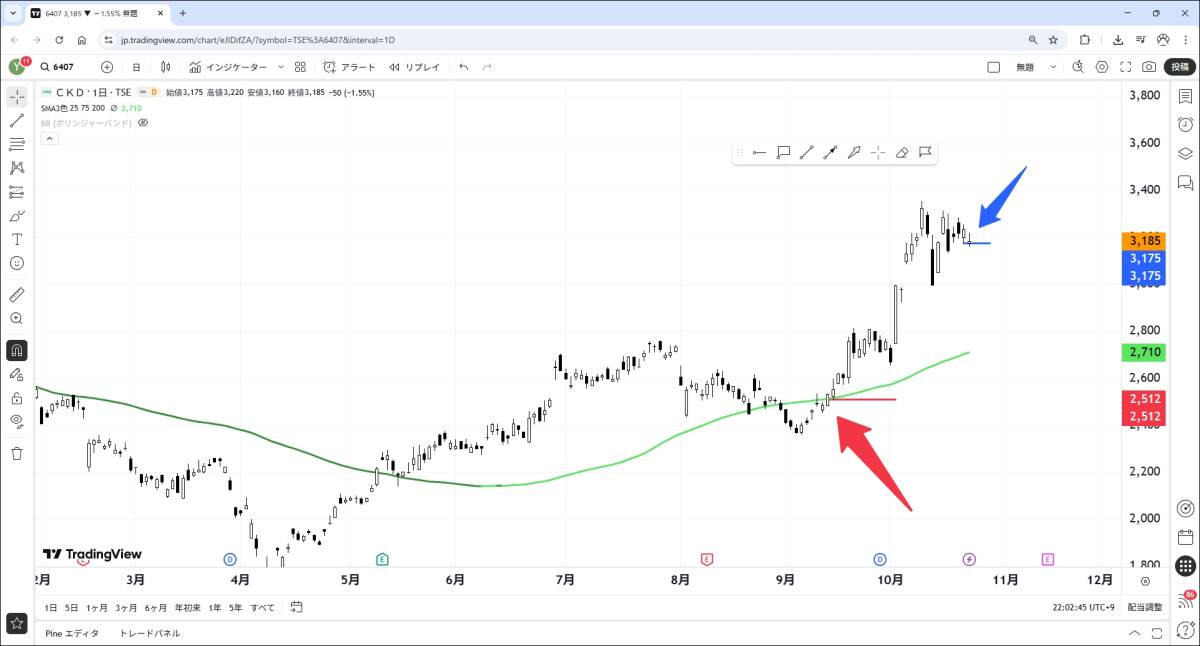Viewport: 1200px width, 646px height.
Task: Open the インジケーター indicators dialog
Action: (x=228, y=67)
